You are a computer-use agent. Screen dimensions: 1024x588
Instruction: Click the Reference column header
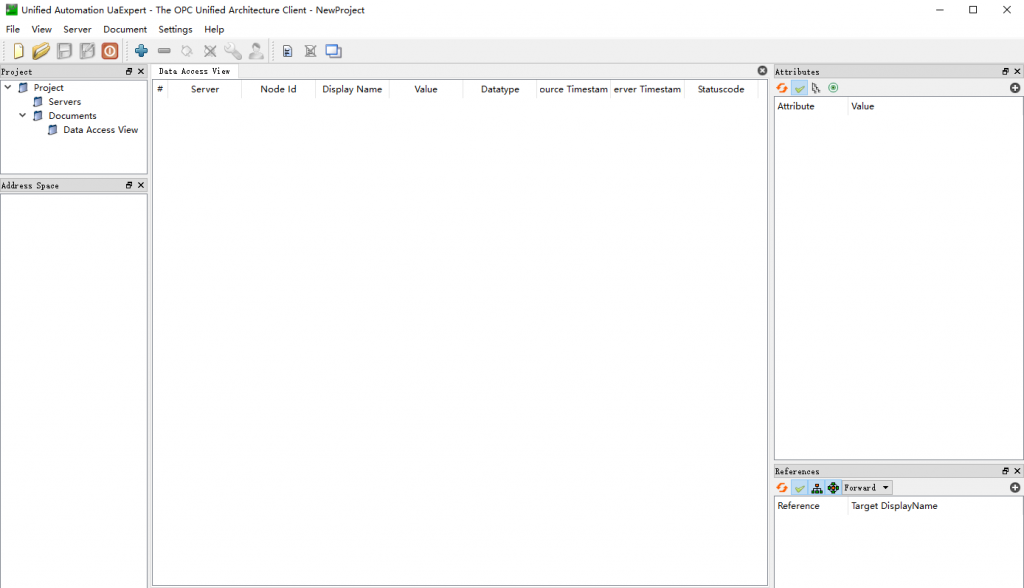811,506
